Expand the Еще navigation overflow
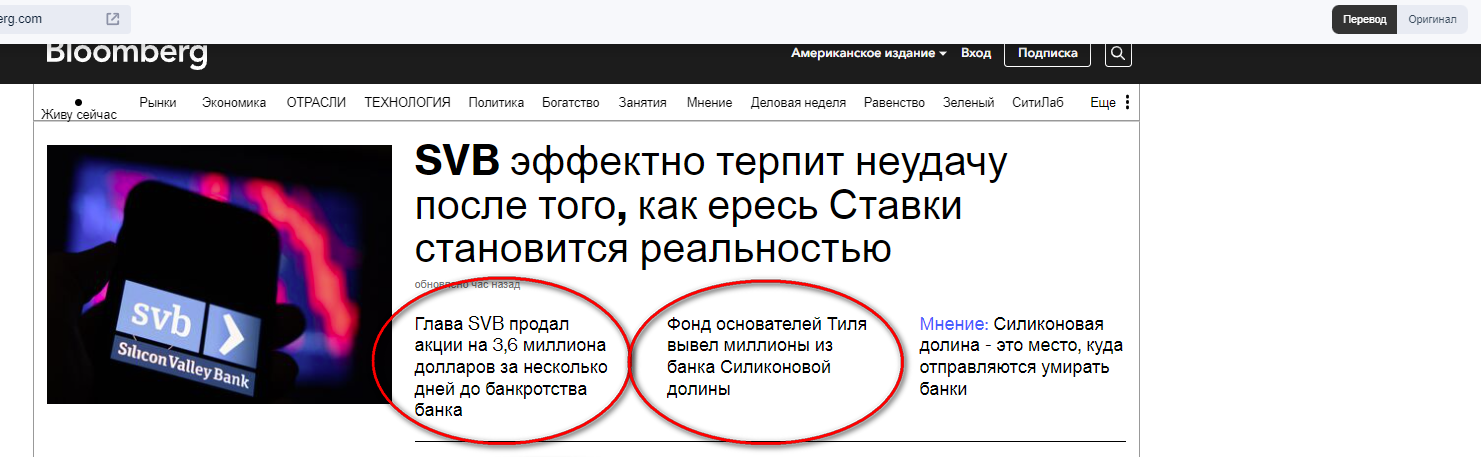 (x=1102, y=102)
